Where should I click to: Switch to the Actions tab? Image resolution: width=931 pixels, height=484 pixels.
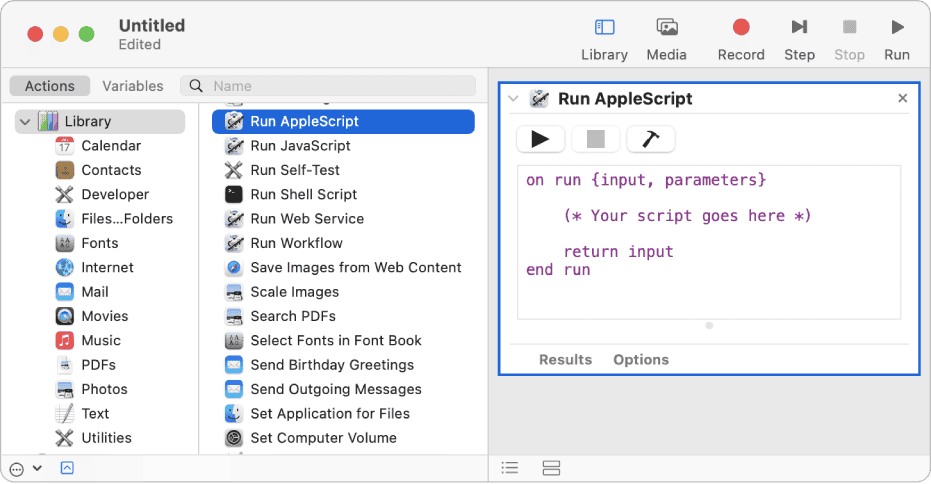coord(49,86)
